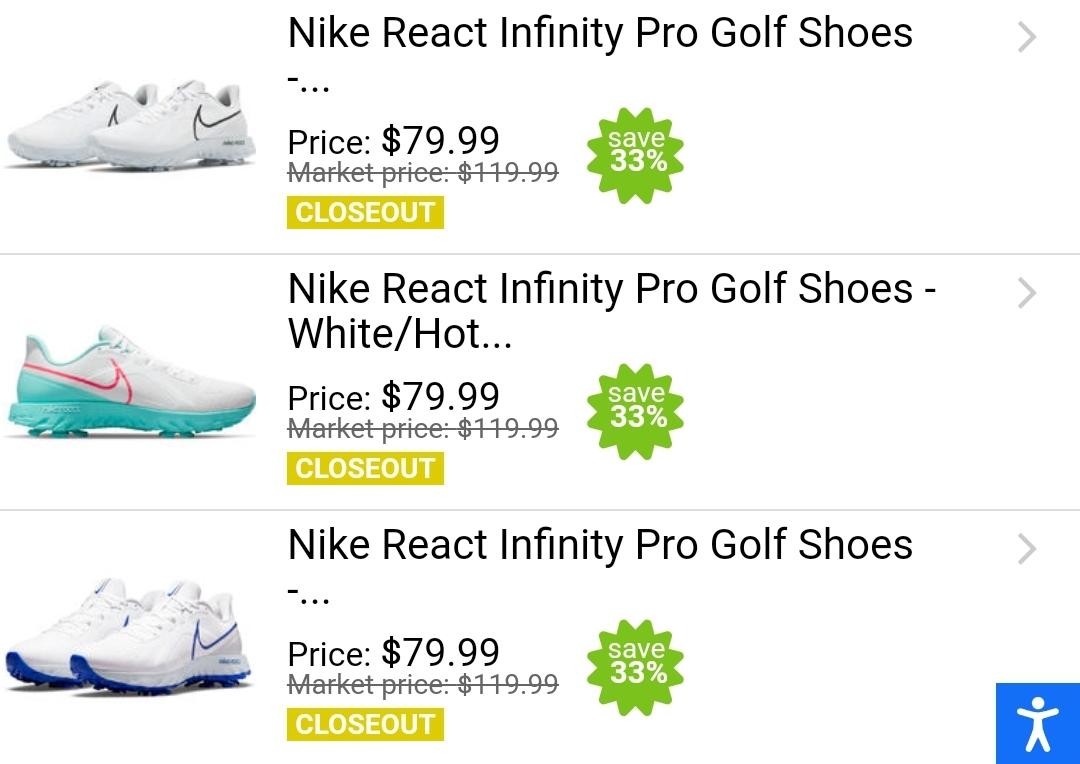This screenshot has height=764, width=1080.
Task: Open the third Nike React Infinity Pro title
Action: (x=600, y=546)
